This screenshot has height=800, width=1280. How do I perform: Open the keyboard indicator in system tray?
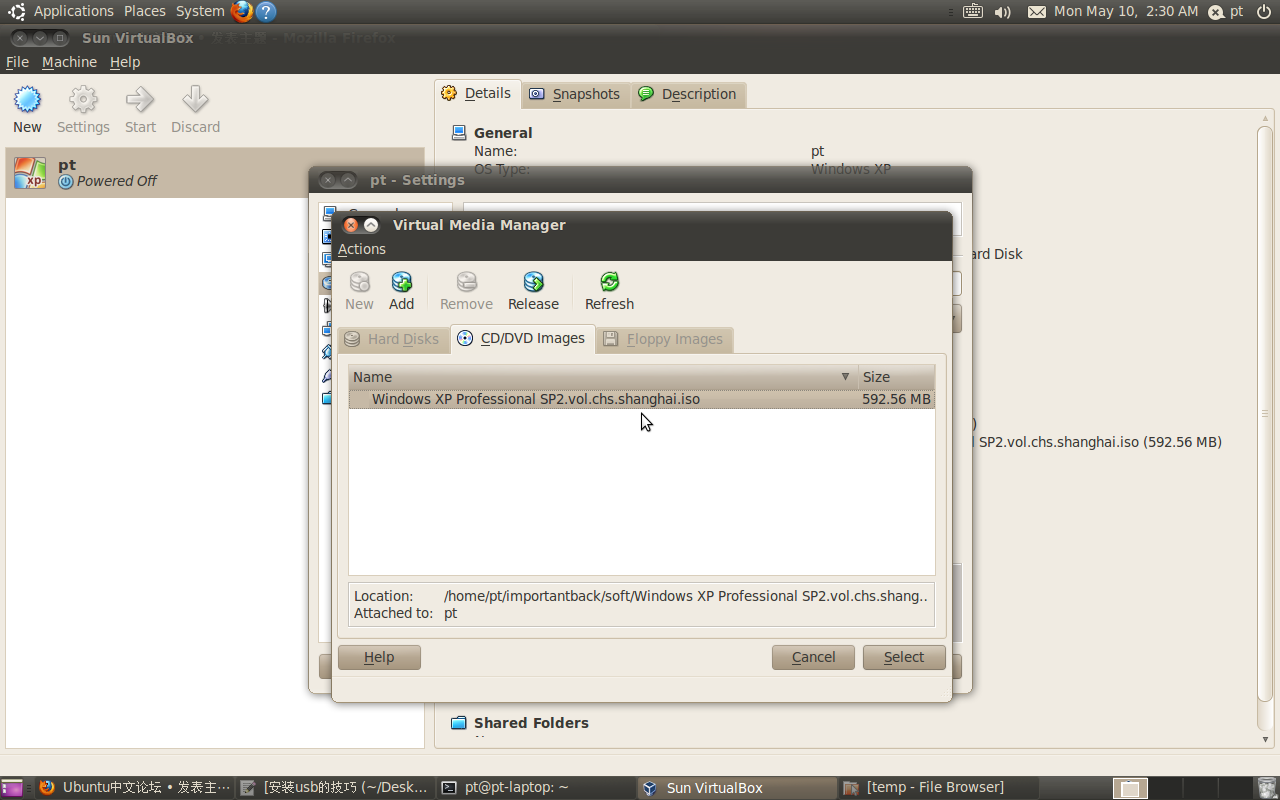click(x=973, y=11)
